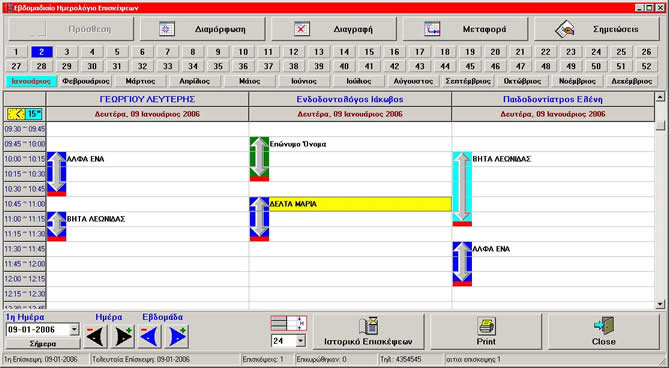The image size is (669, 368).
Task: Go to previous day arrow
Action: pyautogui.click(x=96, y=337)
